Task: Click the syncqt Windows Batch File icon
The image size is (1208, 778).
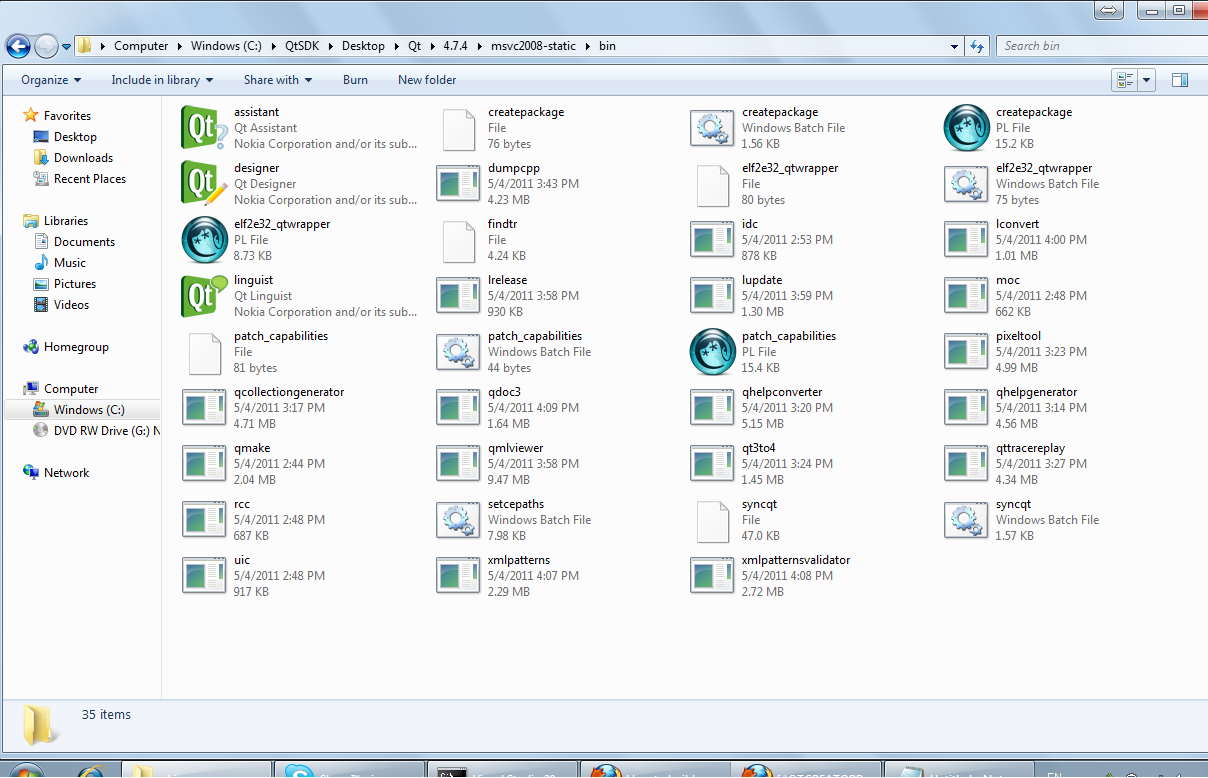Action: 966,520
